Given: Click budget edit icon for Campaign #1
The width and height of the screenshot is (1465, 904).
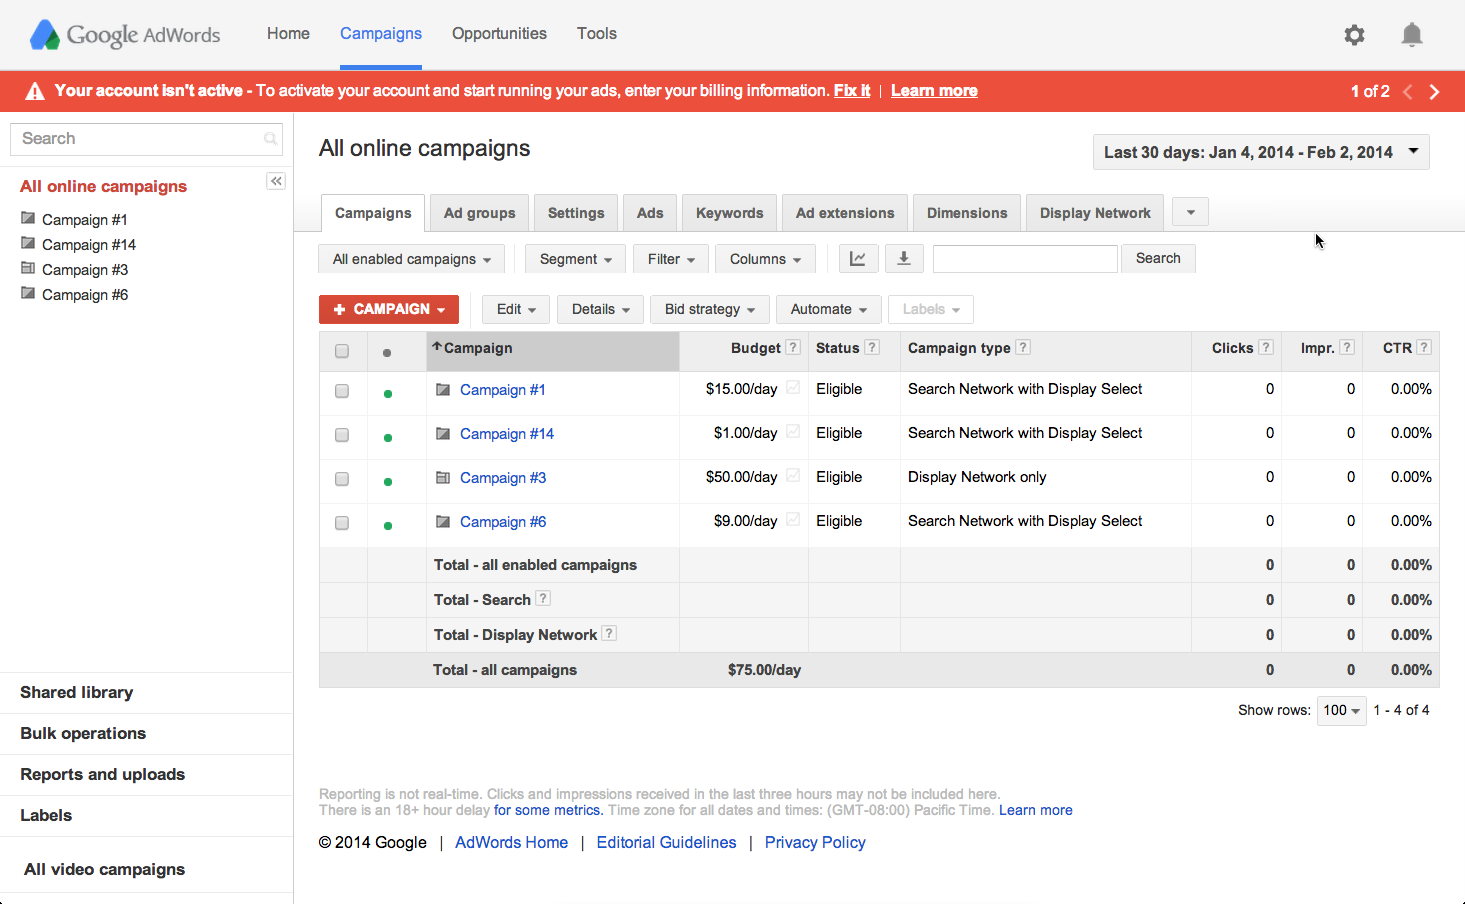Looking at the screenshot, I should pos(793,388).
